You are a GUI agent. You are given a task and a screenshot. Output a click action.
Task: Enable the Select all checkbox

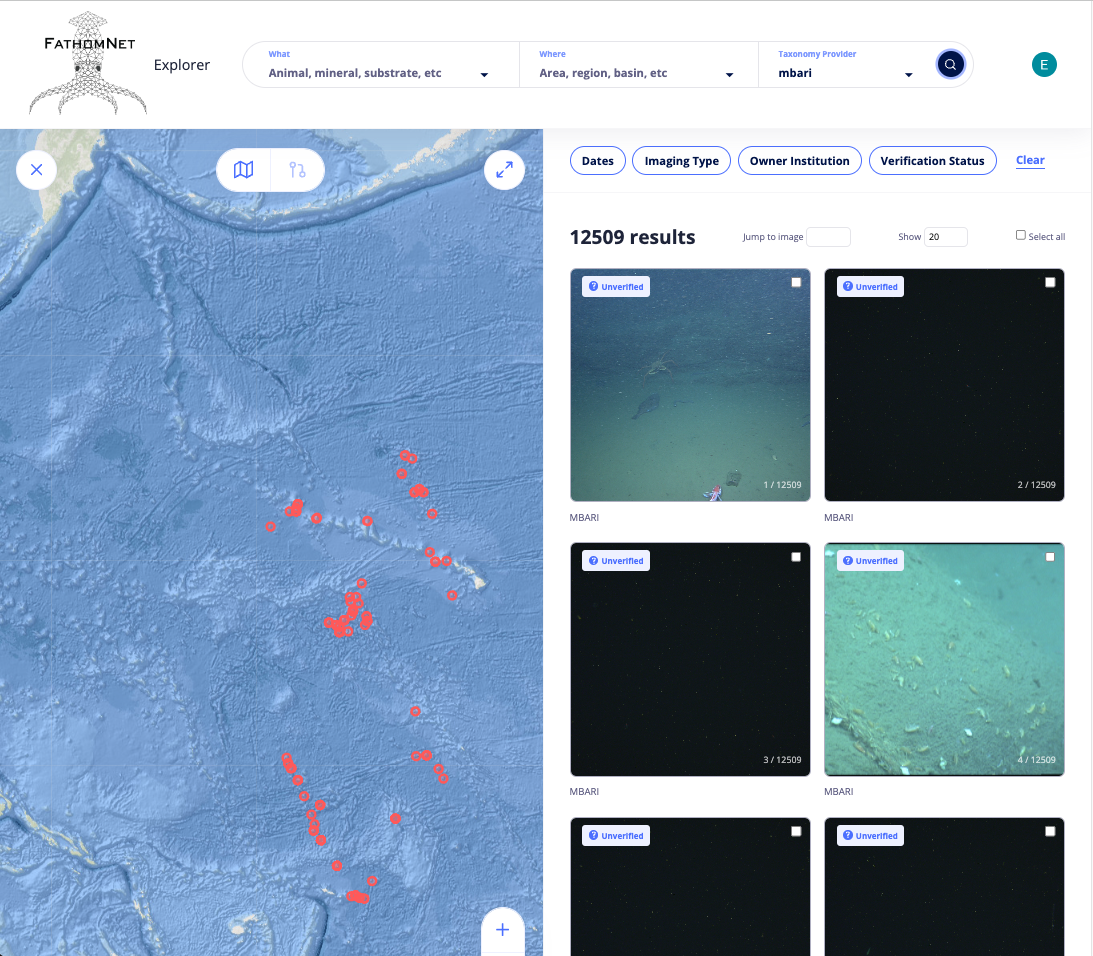pos(1021,236)
